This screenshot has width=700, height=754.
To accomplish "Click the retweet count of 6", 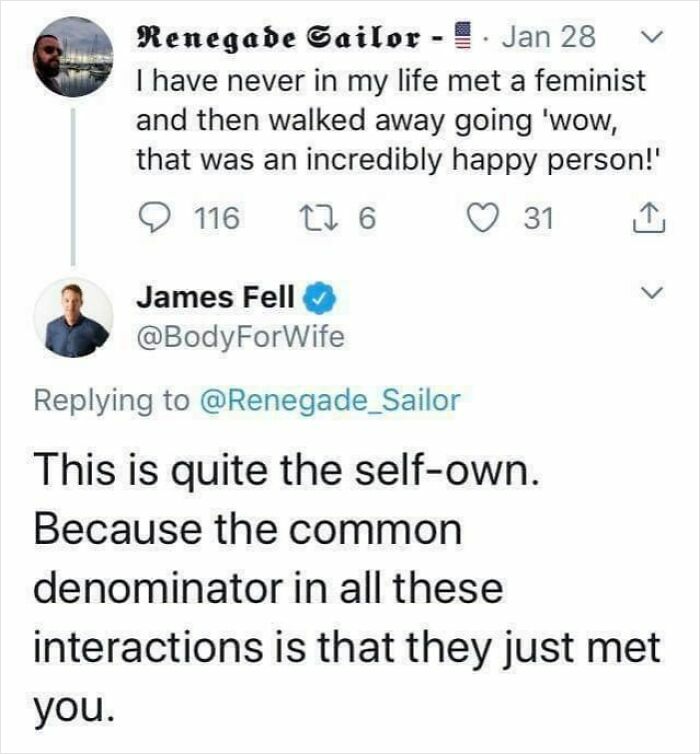I will pyautogui.click(x=367, y=217).
